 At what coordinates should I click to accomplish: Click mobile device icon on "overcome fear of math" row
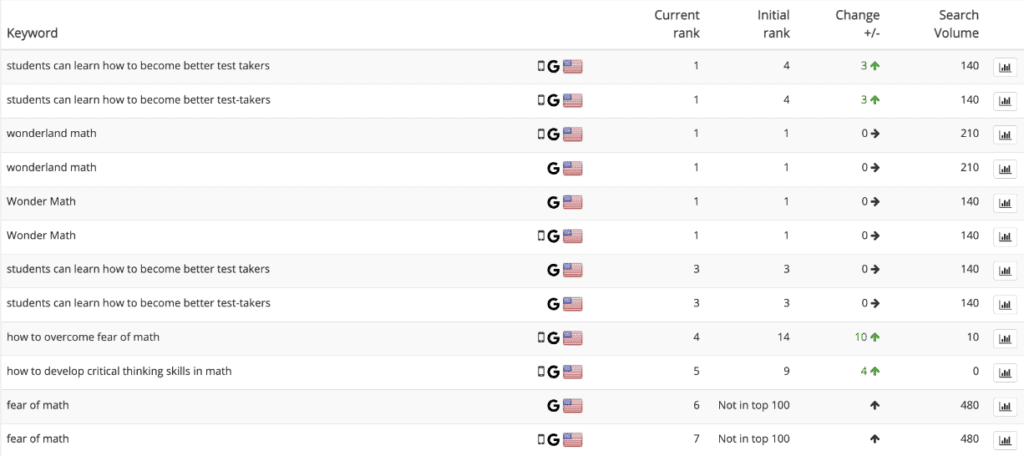click(x=542, y=338)
